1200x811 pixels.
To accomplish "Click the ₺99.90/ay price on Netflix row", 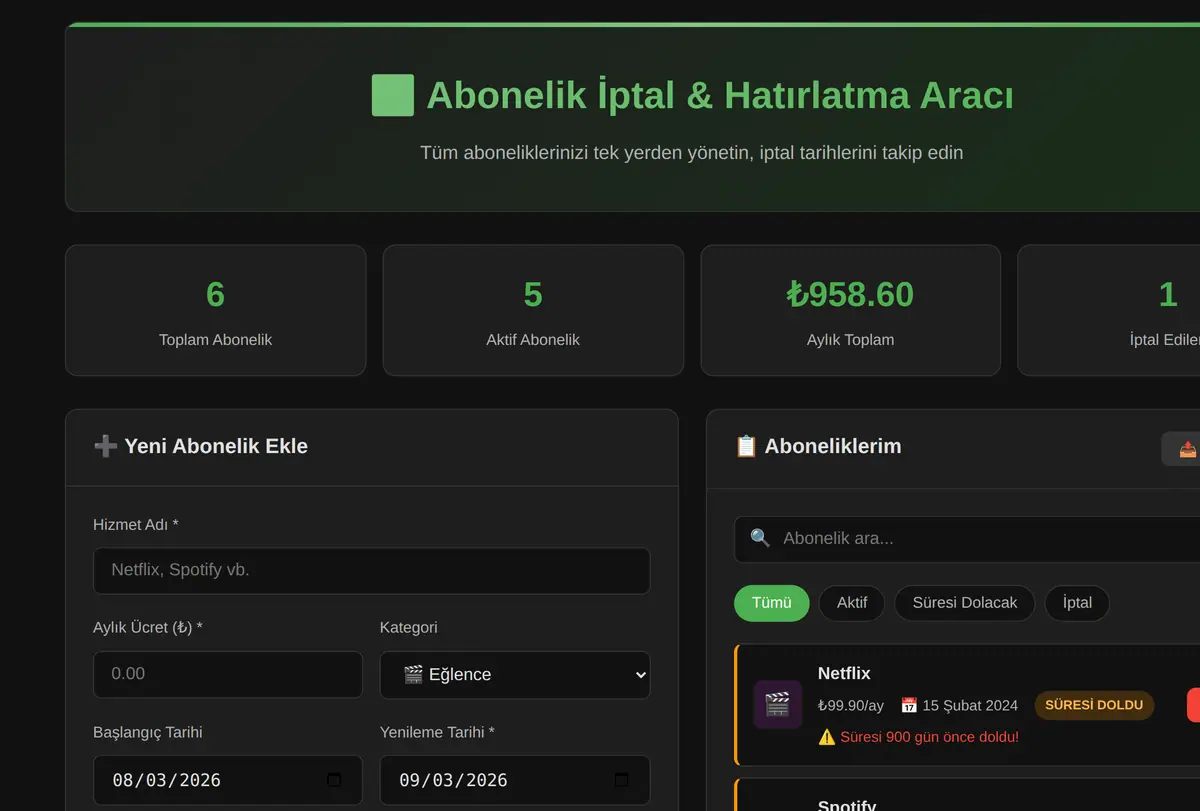I will point(851,705).
